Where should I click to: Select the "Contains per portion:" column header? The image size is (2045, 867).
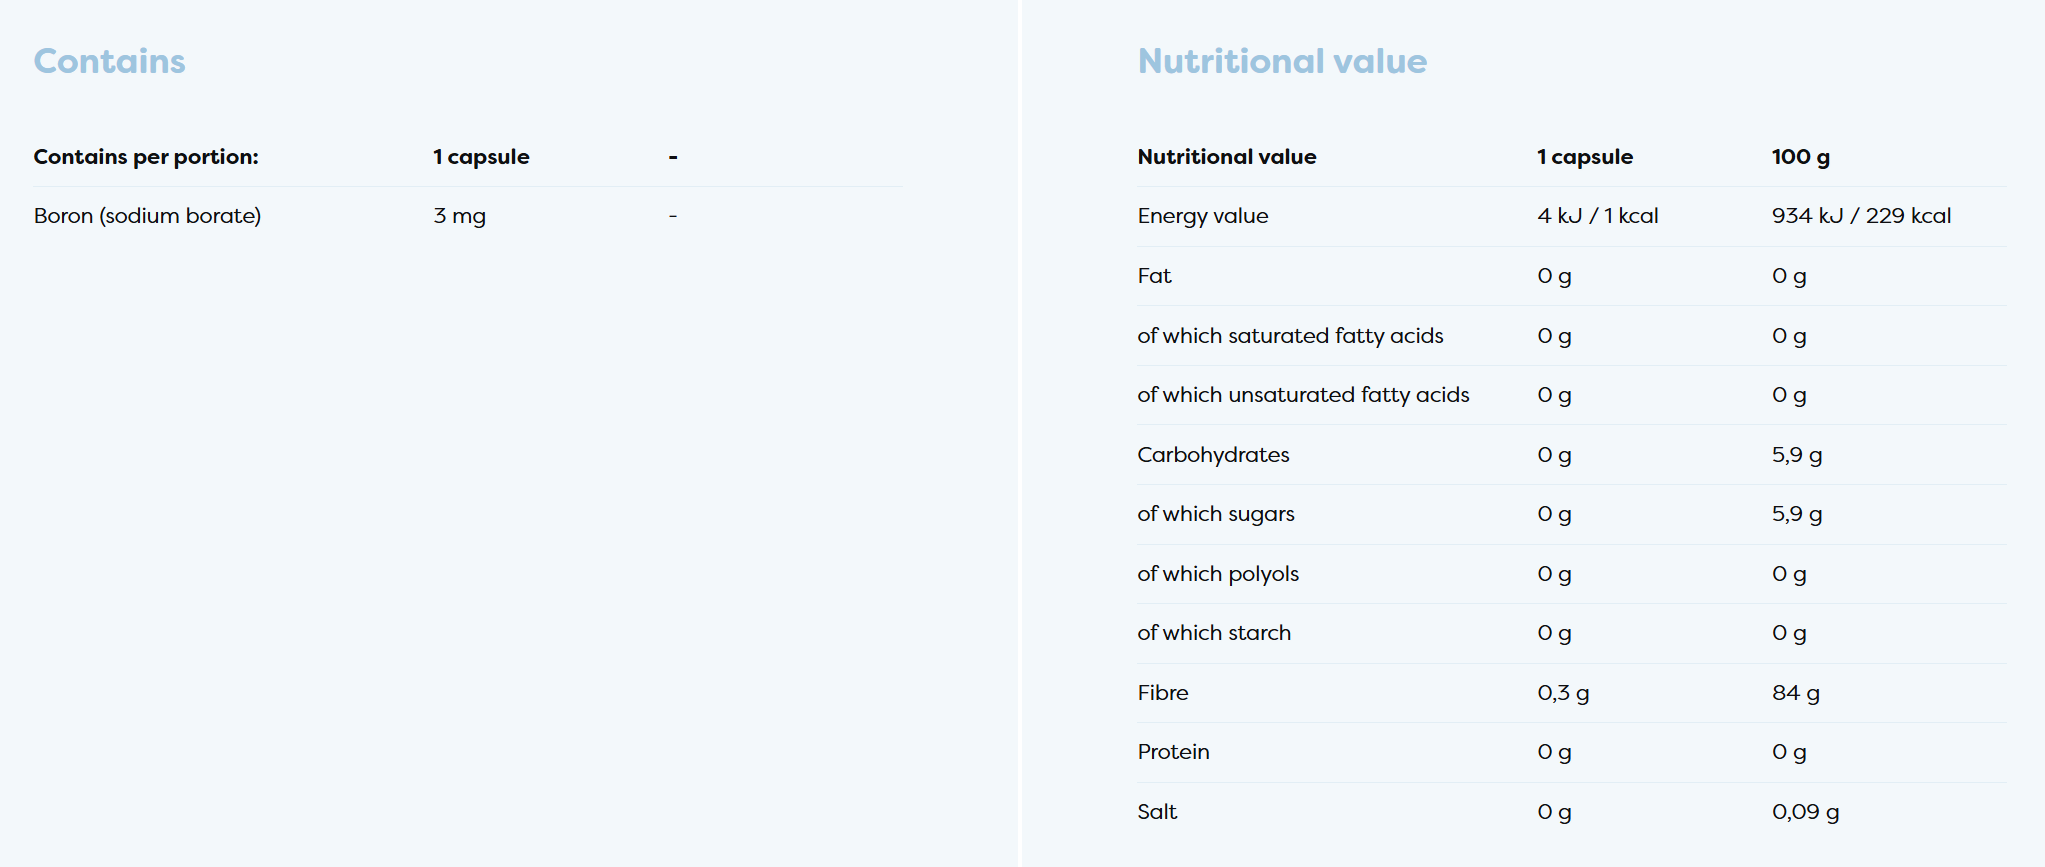(x=146, y=157)
